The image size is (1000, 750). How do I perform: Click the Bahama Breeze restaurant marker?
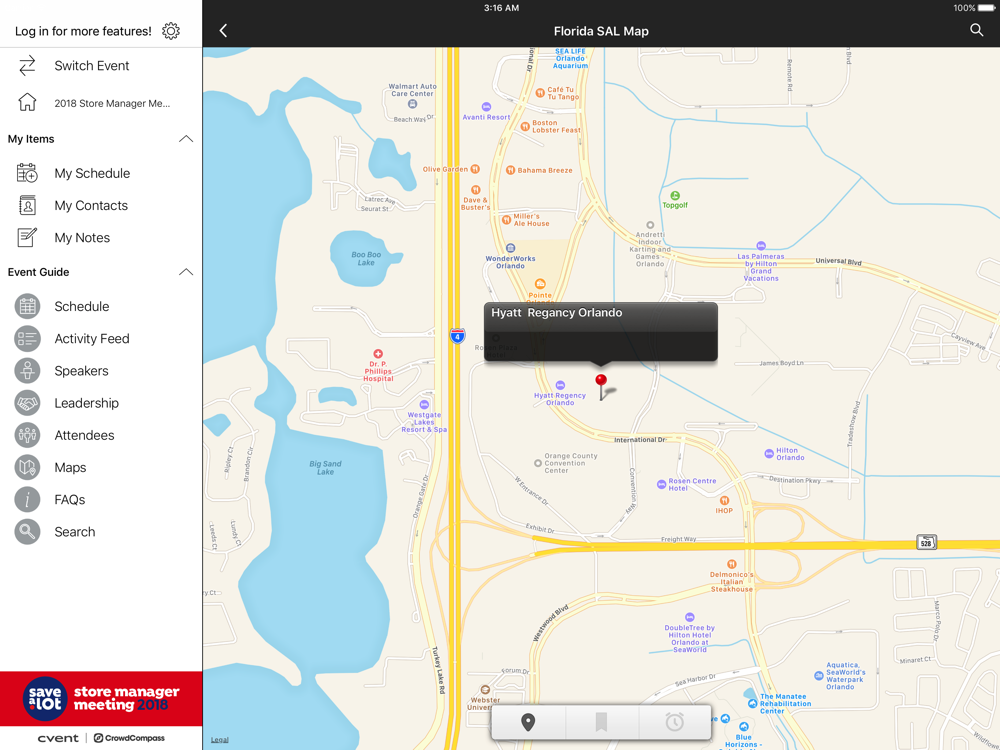(x=510, y=170)
